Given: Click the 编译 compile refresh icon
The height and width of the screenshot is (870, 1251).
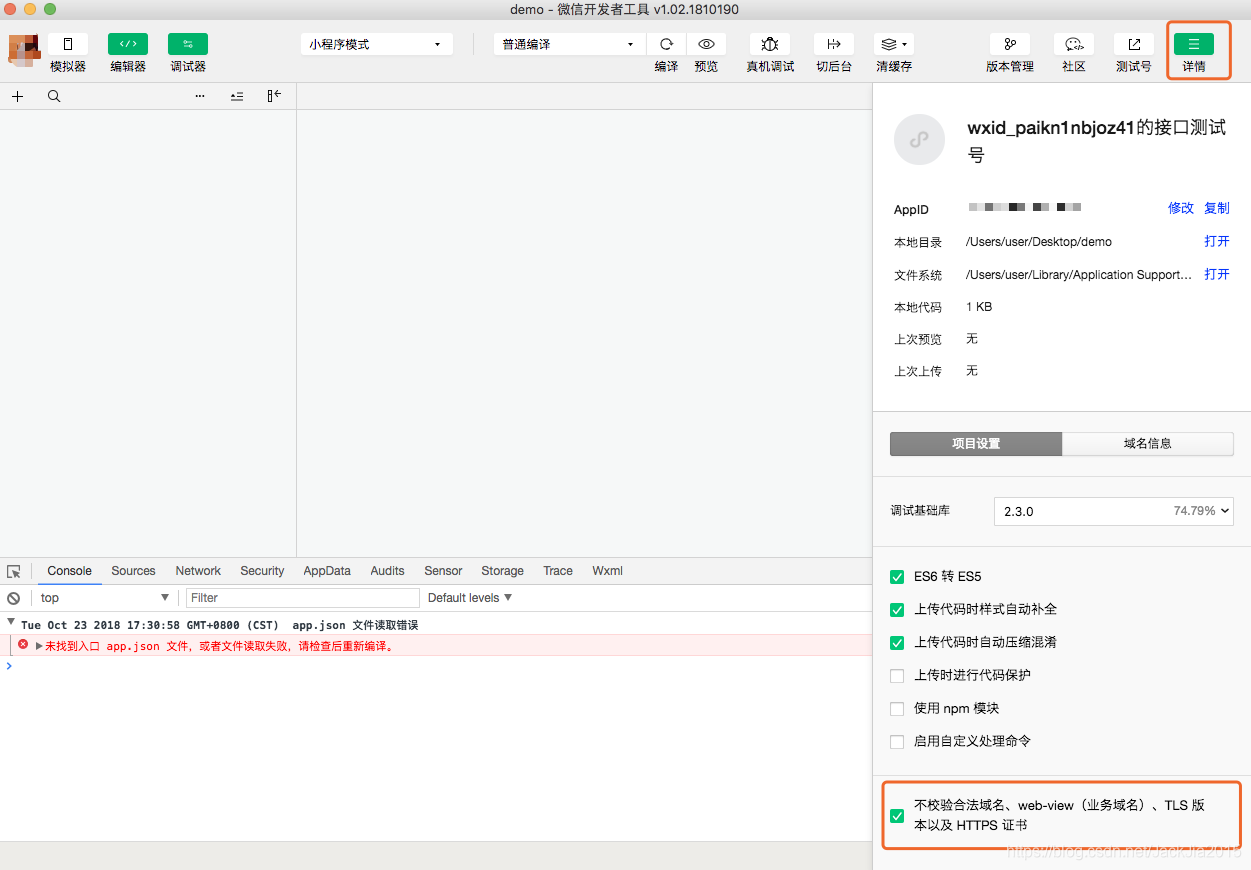Looking at the screenshot, I should click(x=666, y=44).
